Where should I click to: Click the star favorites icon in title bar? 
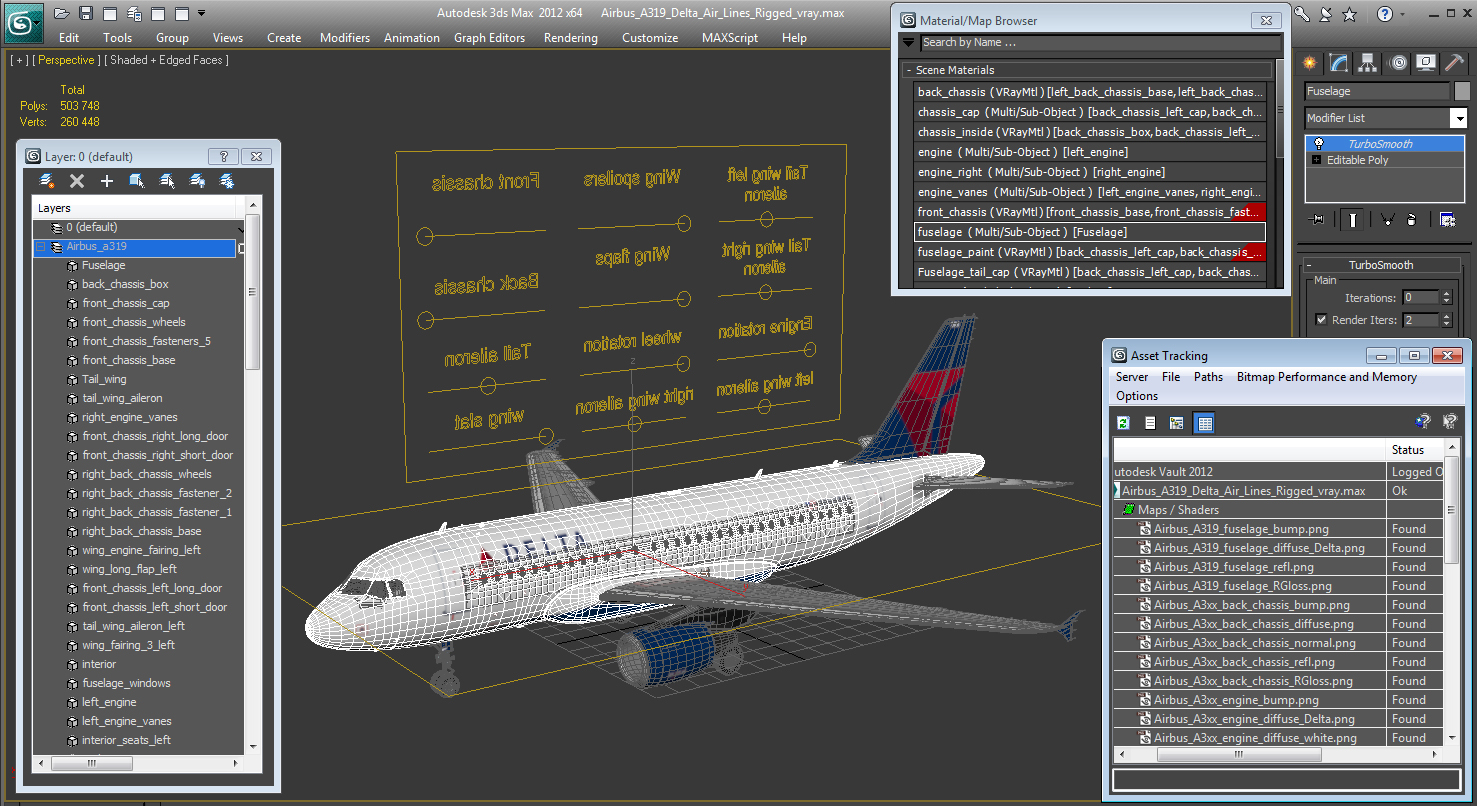pos(1349,14)
